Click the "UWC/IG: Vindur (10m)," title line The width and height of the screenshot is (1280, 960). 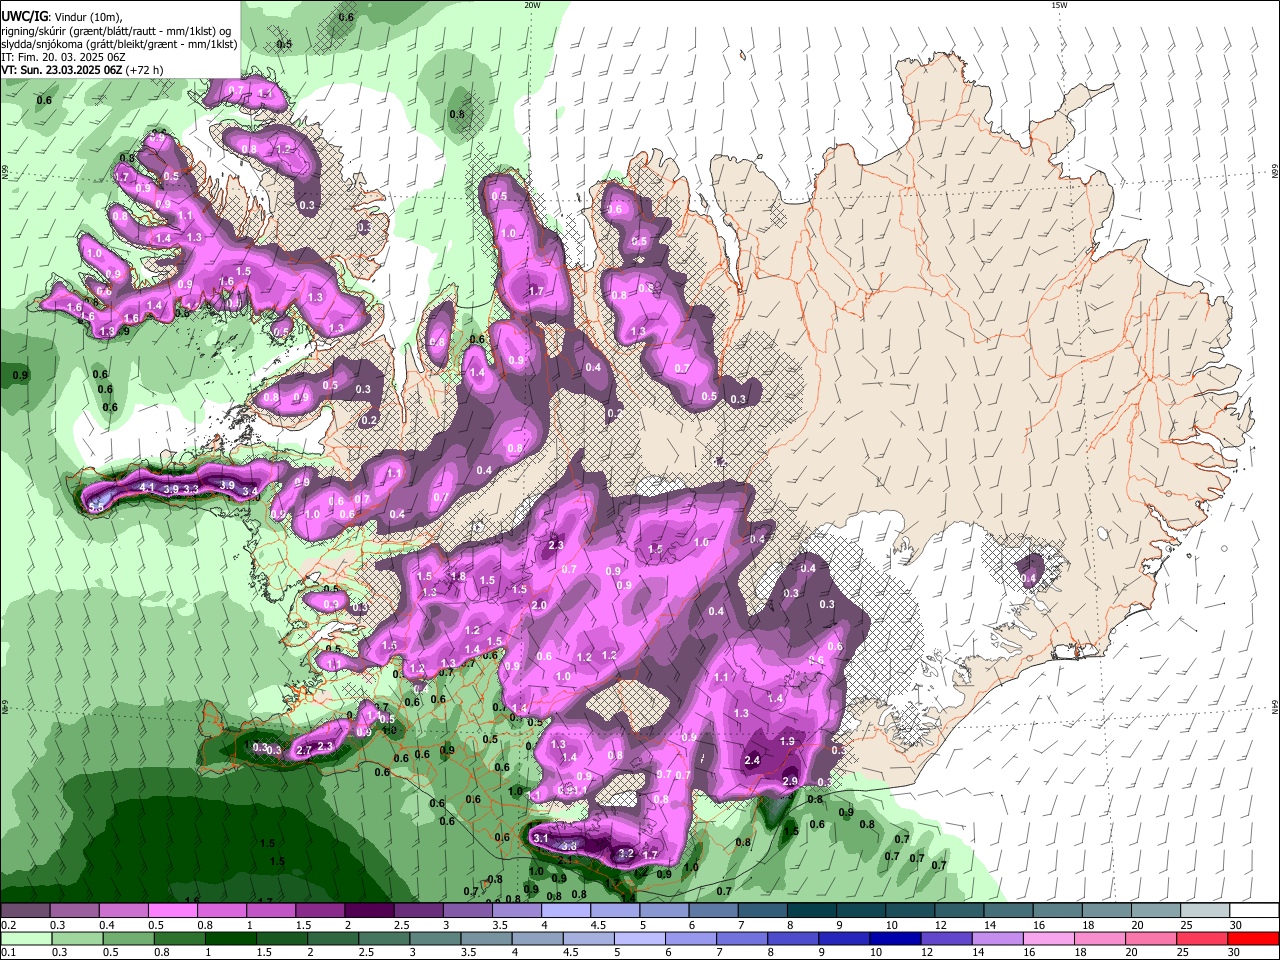[x=61, y=17]
